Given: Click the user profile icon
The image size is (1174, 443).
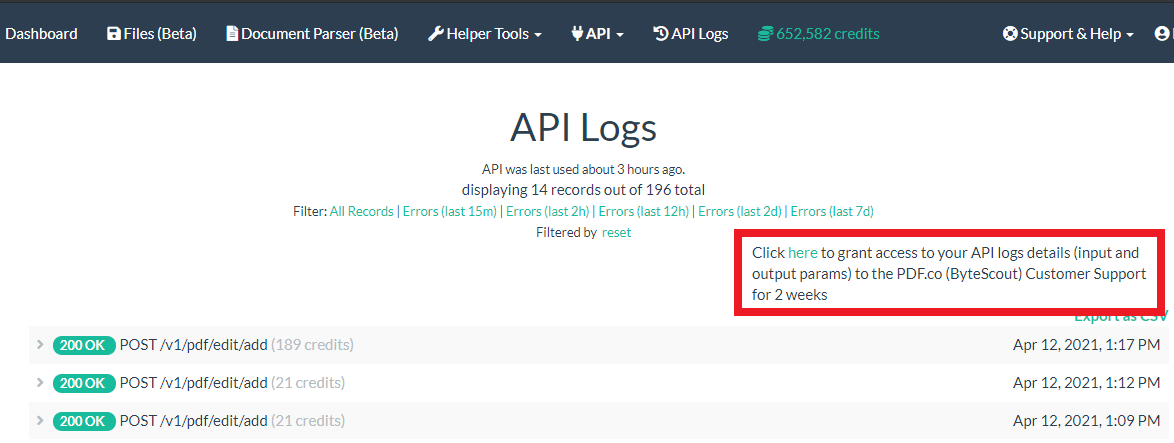Looking at the screenshot, I should pos(1163,34).
